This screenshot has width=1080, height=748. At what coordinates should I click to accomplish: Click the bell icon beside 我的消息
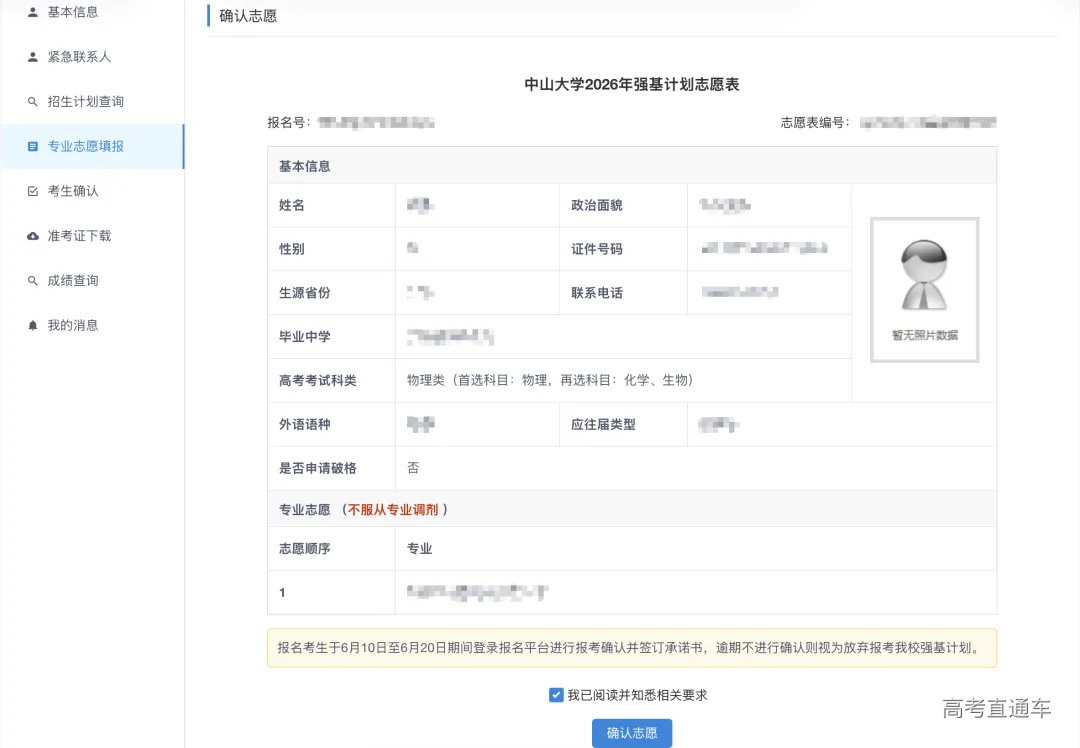pos(33,324)
